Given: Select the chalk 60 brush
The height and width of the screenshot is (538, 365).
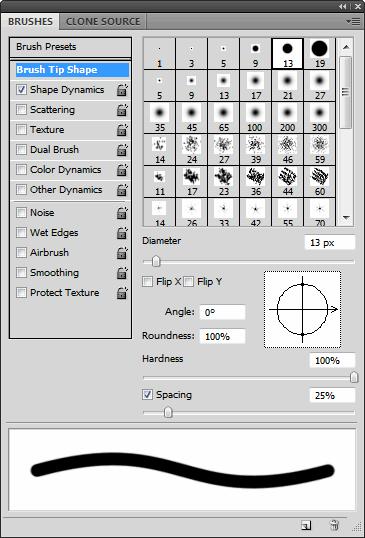Looking at the screenshot, I should (319, 182).
